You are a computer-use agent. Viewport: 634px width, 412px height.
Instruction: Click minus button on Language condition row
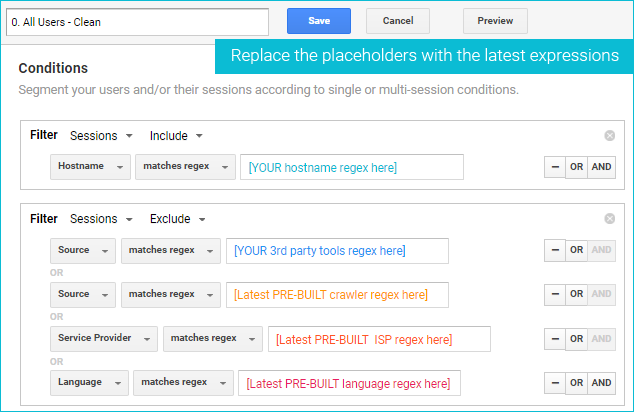pyautogui.click(x=553, y=382)
